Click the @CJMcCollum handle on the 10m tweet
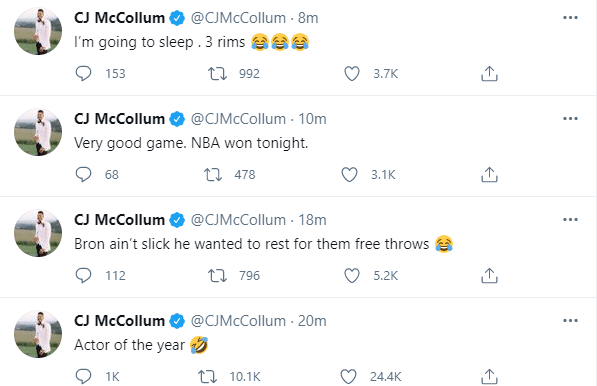The image size is (597, 386). pyautogui.click(x=238, y=119)
